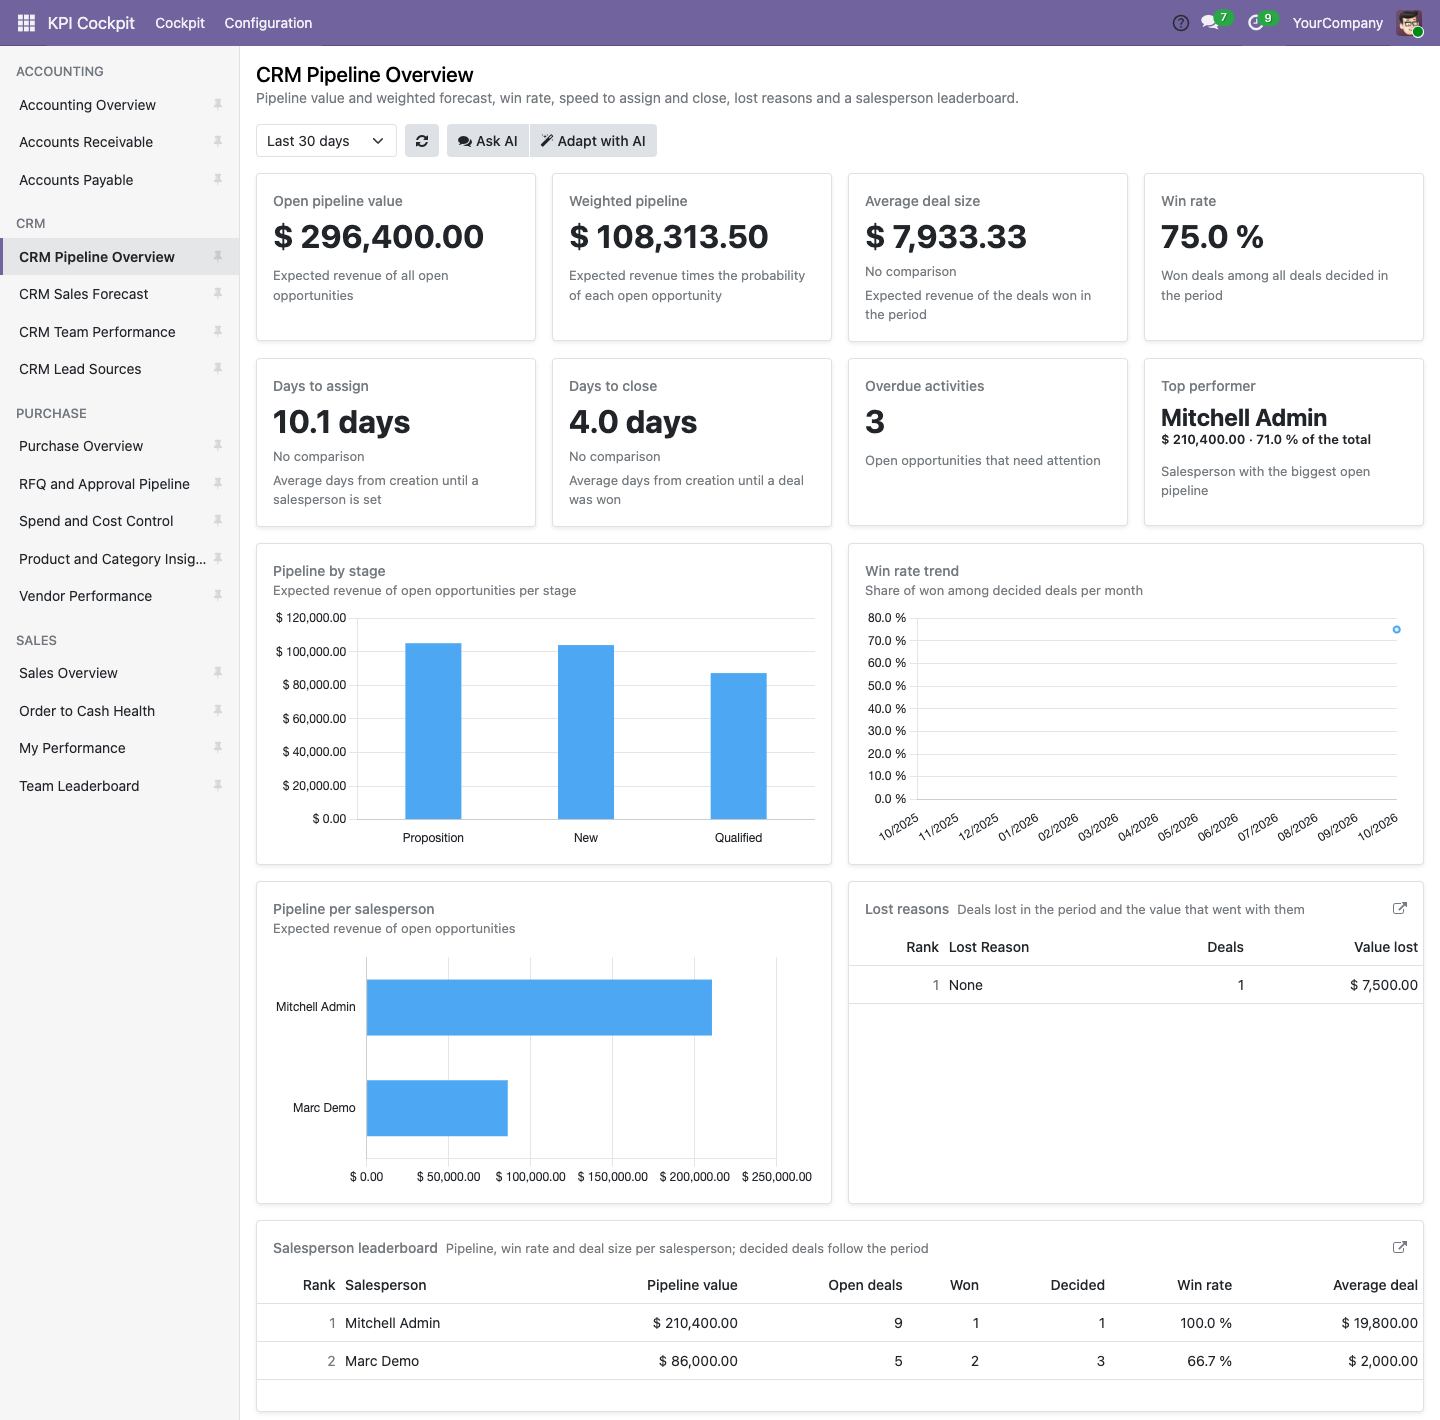
Task: Click the Proposition bar in Pipeline by stage
Action: [433, 731]
